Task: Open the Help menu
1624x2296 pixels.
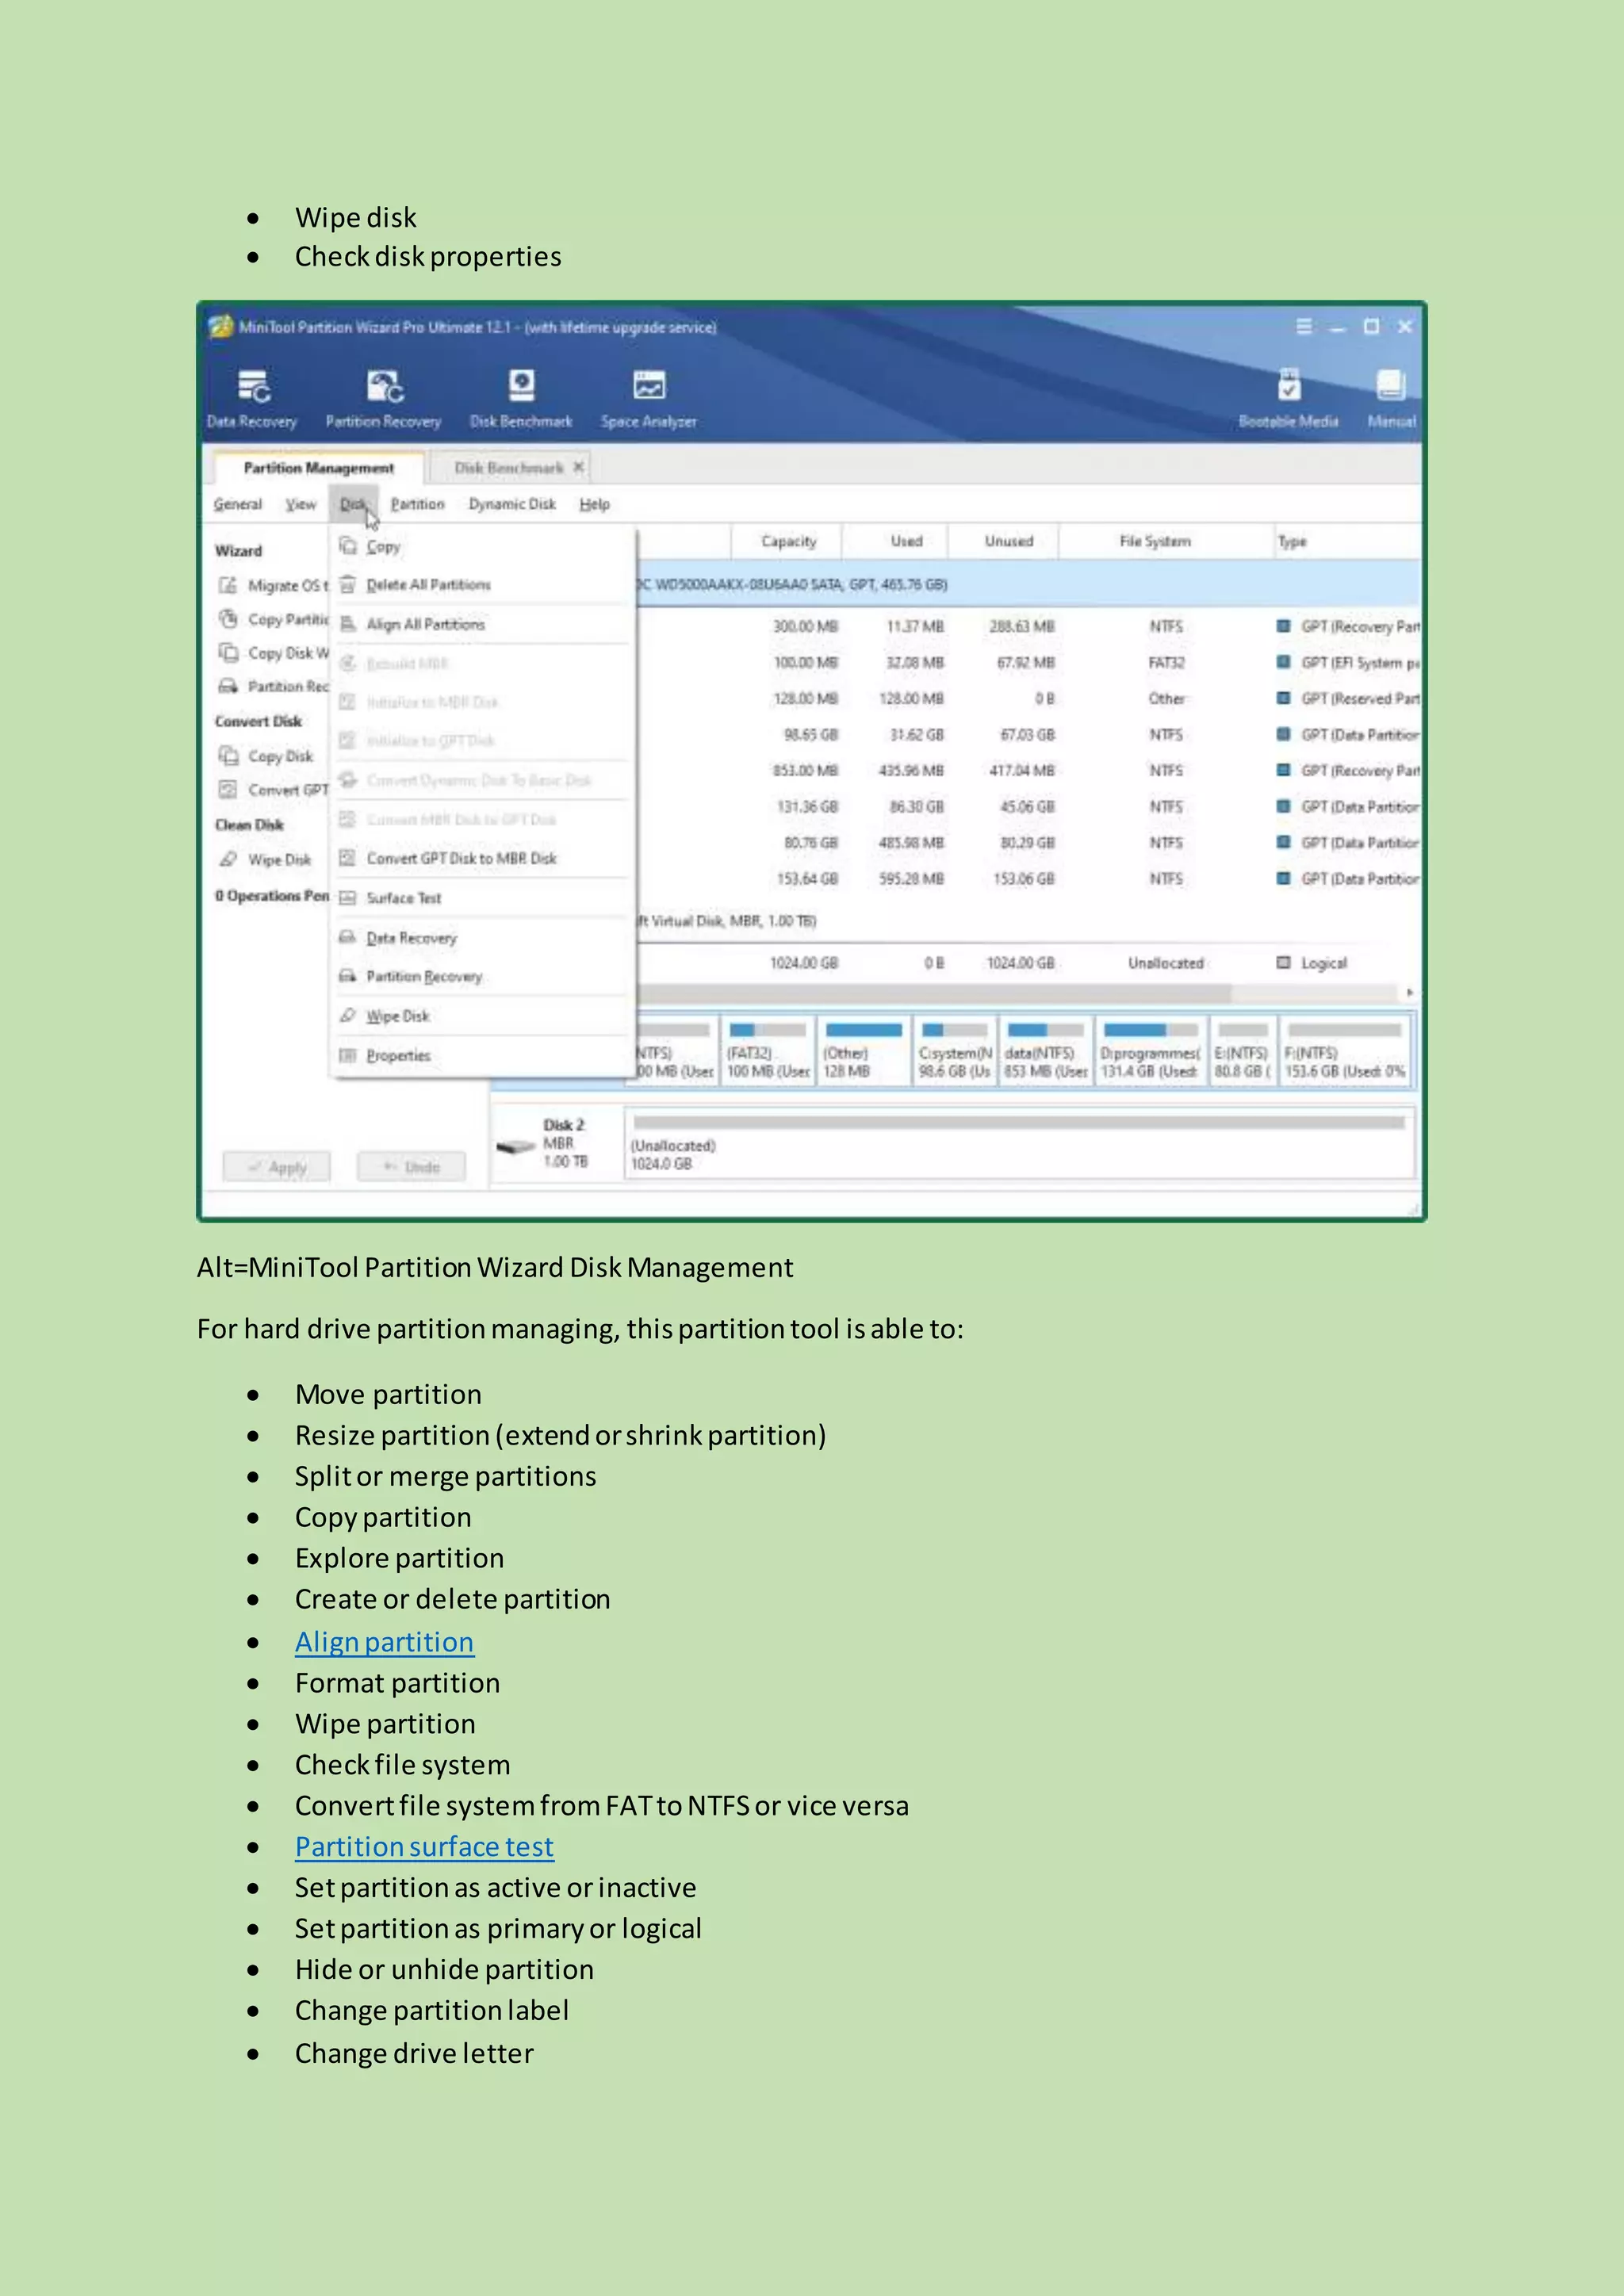Action: [594, 504]
